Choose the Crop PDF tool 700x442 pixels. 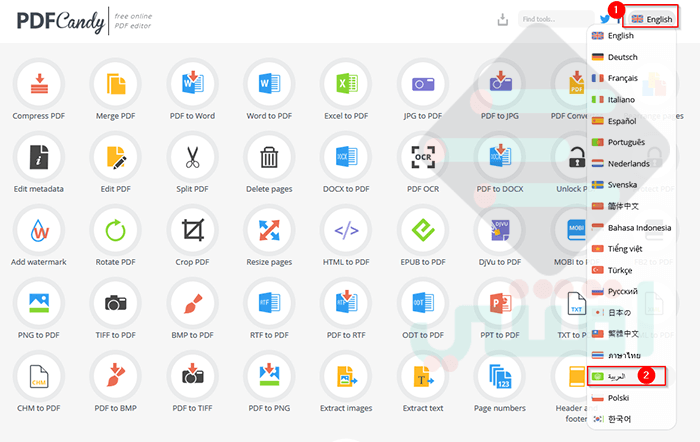point(192,231)
